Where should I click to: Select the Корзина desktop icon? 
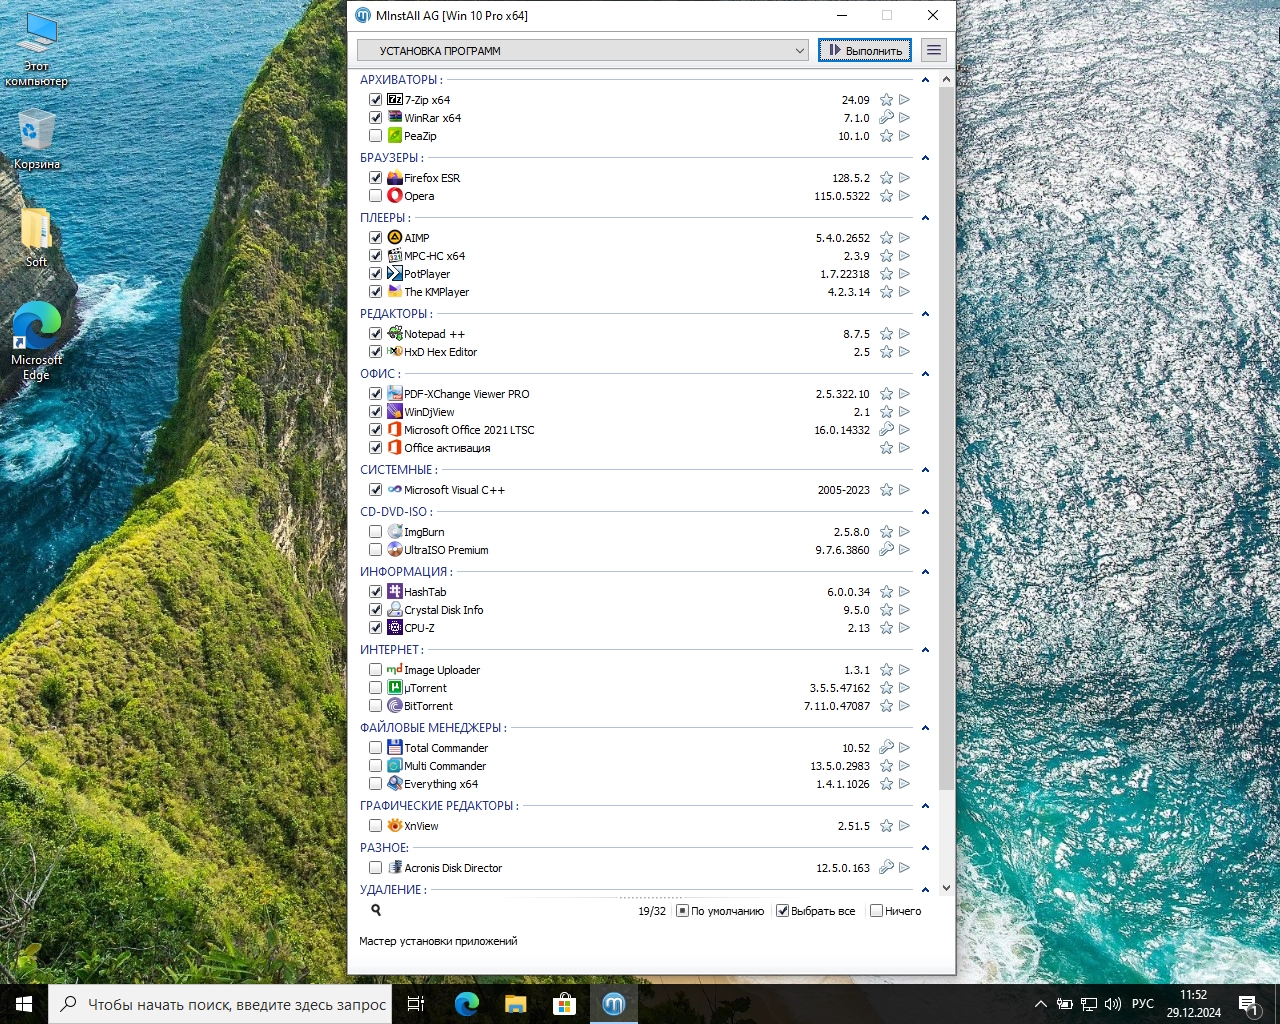(x=36, y=140)
